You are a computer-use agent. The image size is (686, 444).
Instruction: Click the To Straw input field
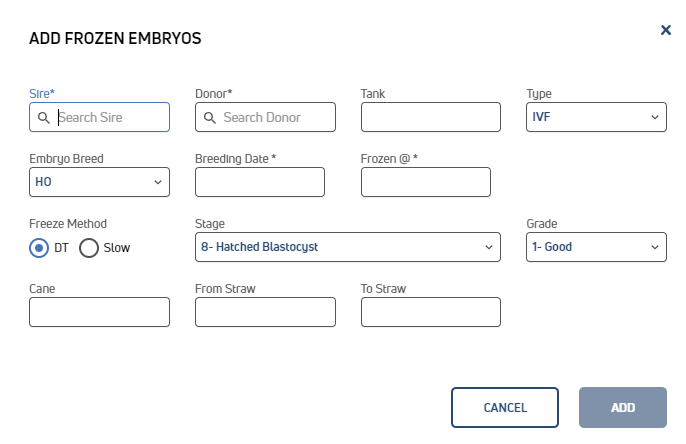click(x=430, y=312)
